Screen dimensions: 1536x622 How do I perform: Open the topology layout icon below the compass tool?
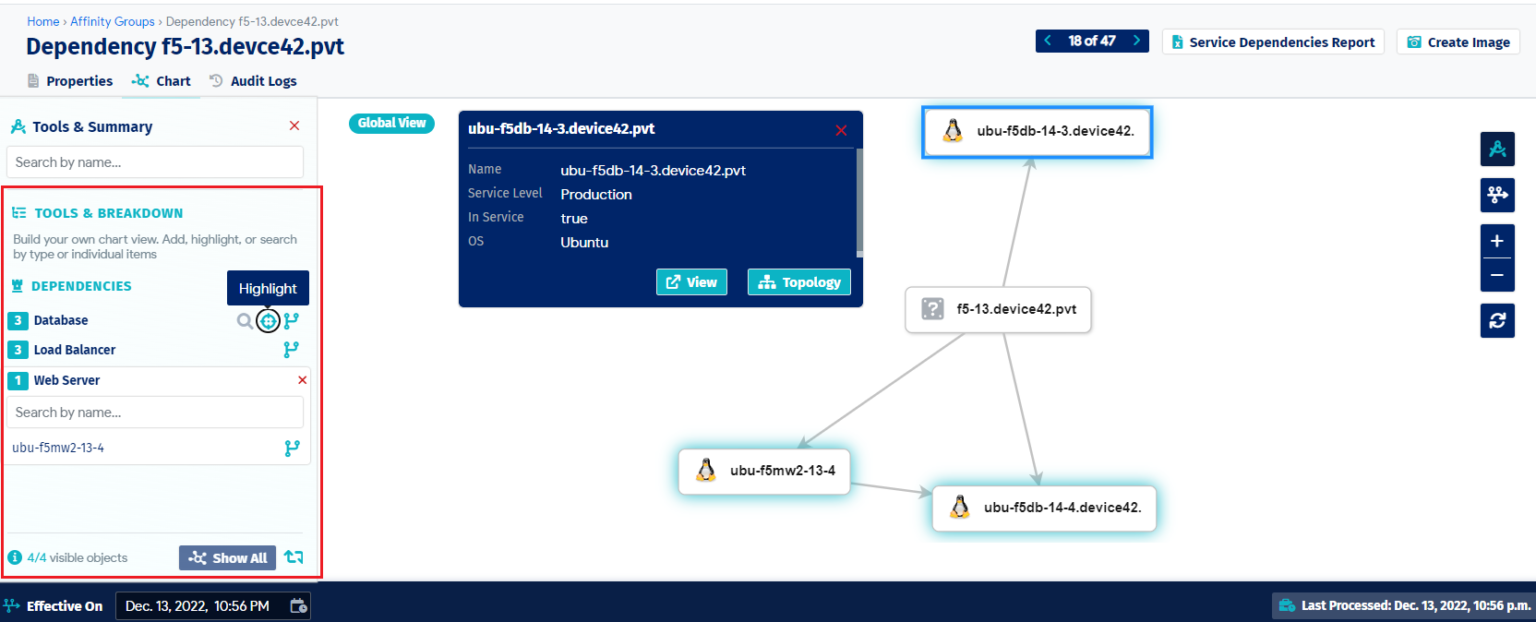1497,195
